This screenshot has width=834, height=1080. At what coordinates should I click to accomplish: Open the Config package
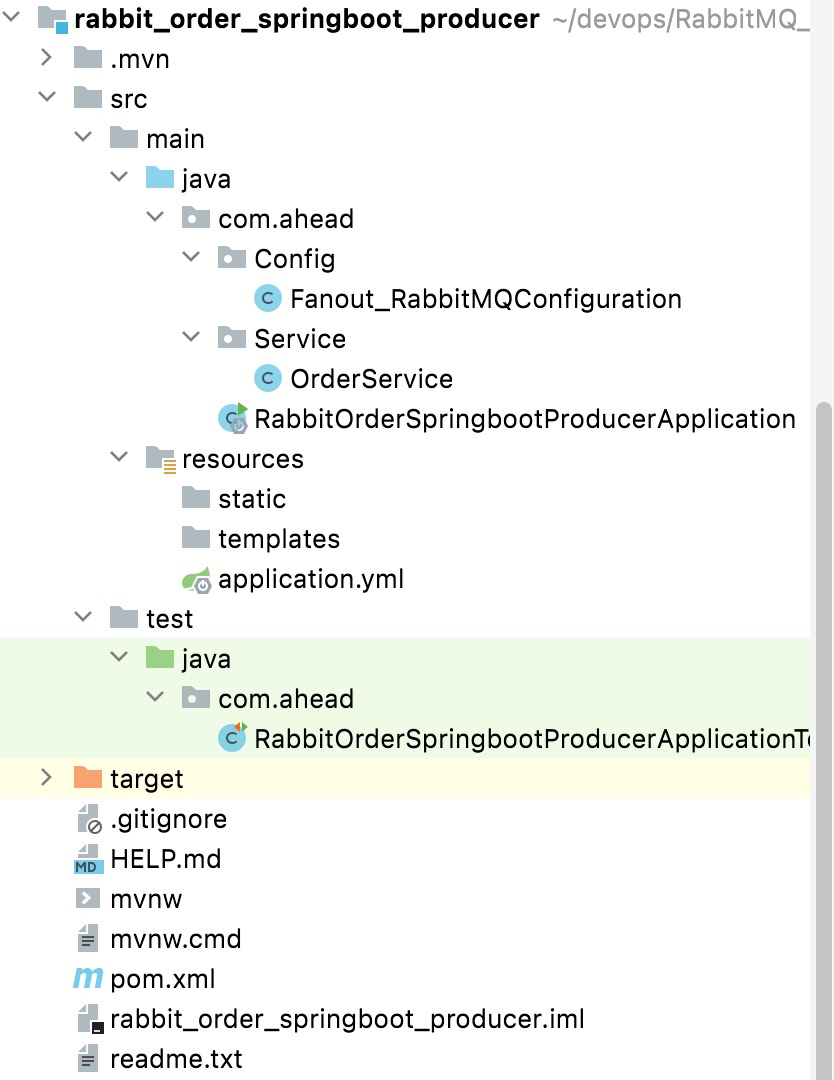294,258
